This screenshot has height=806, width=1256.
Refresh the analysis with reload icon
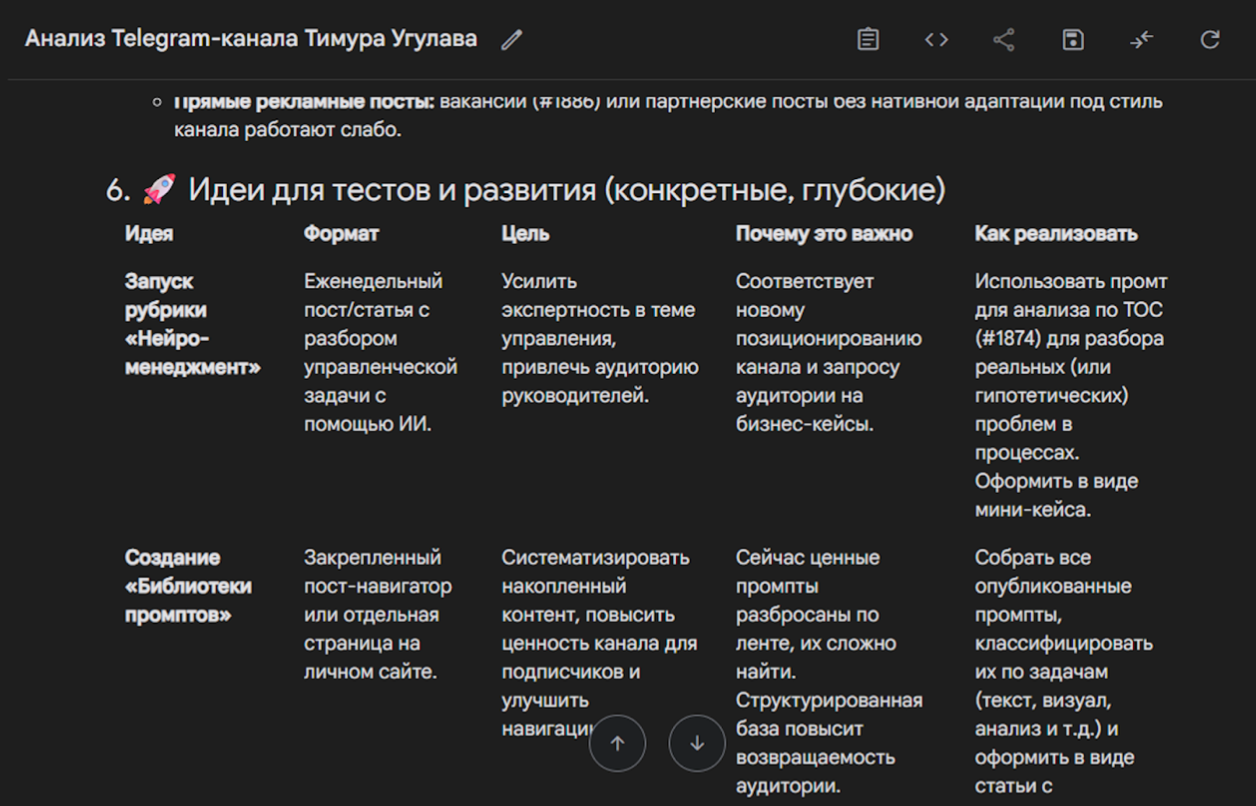pyautogui.click(x=1210, y=40)
